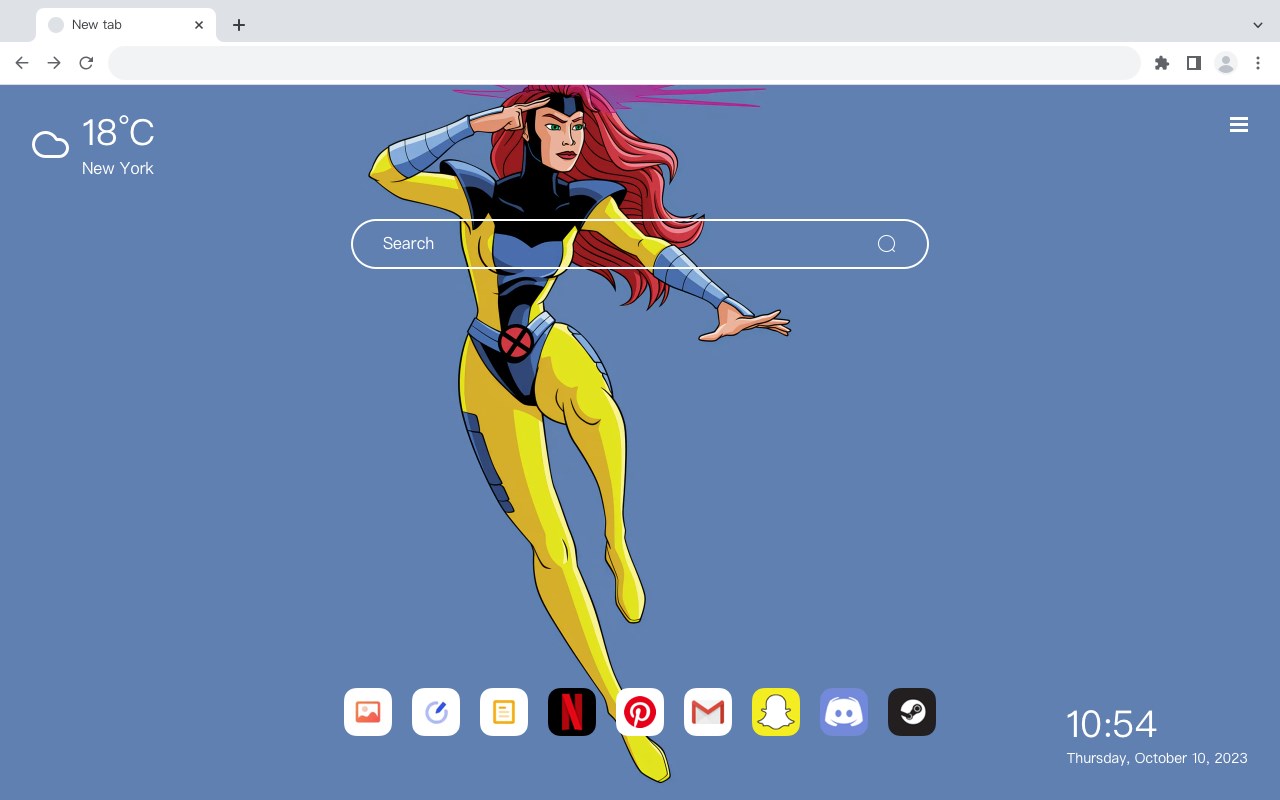The image size is (1280, 800).
Task: Toggle the browser side panel
Action: pyautogui.click(x=1194, y=63)
